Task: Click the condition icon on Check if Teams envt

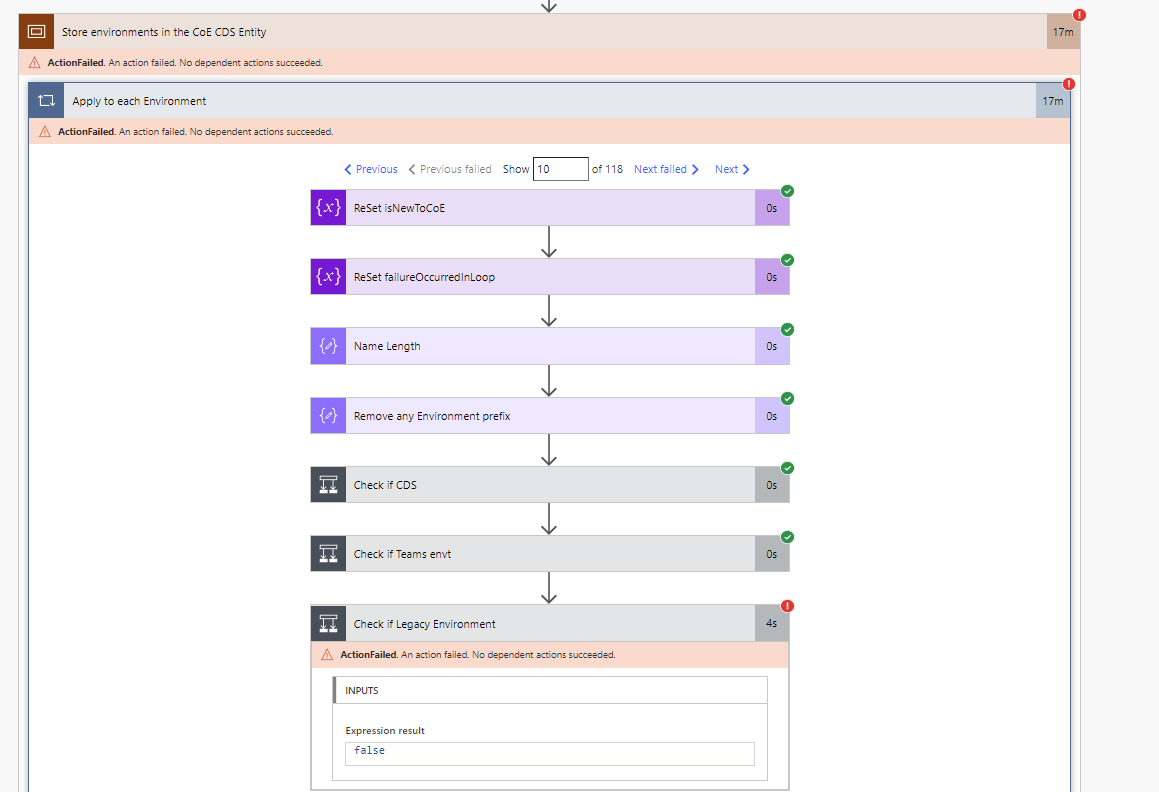Action: [328, 554]
